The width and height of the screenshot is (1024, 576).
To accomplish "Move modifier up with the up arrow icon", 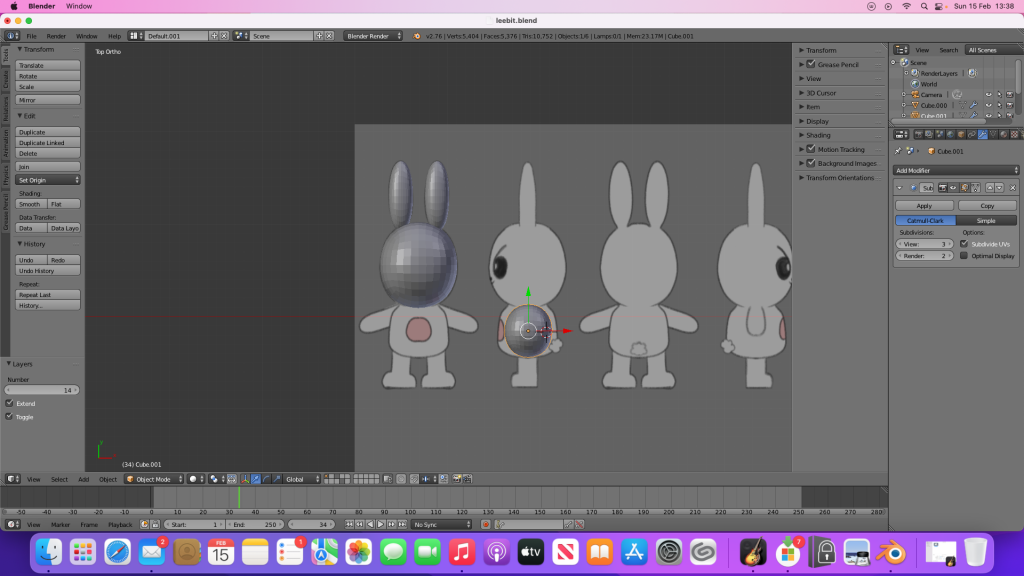I will [989, 188].
